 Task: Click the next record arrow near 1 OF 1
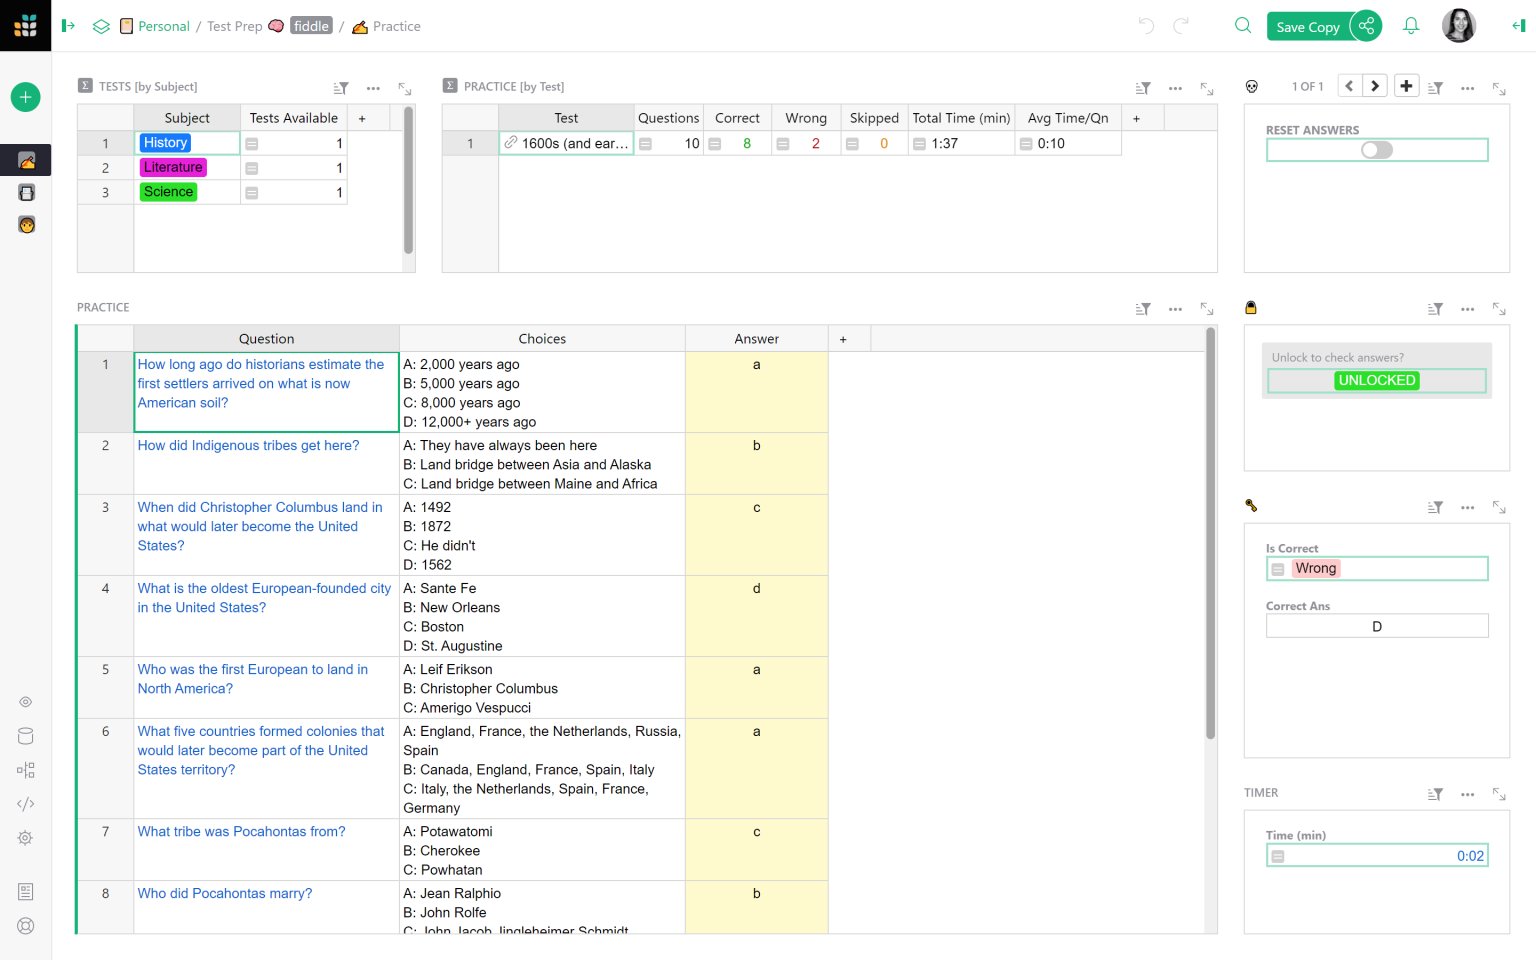point(1375,86)
